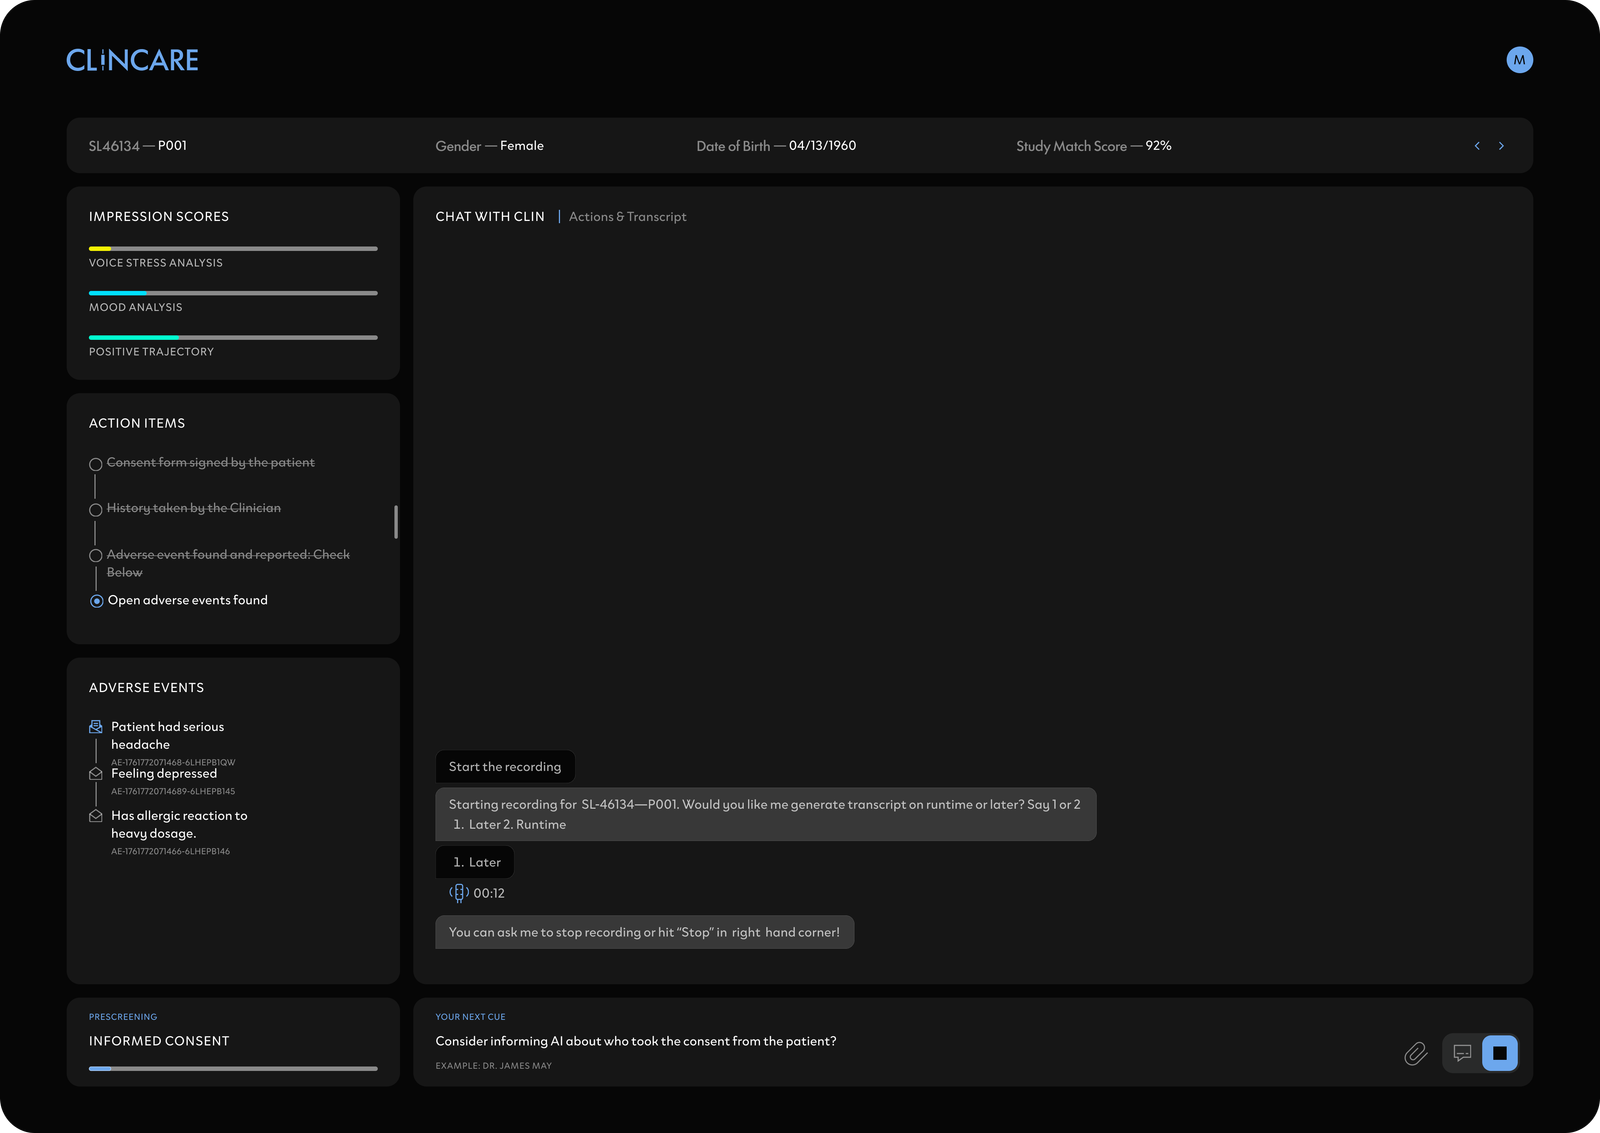
Task: Click ID AE-1761772071466-6LHEPB146
Action: (x=170, y=852)
